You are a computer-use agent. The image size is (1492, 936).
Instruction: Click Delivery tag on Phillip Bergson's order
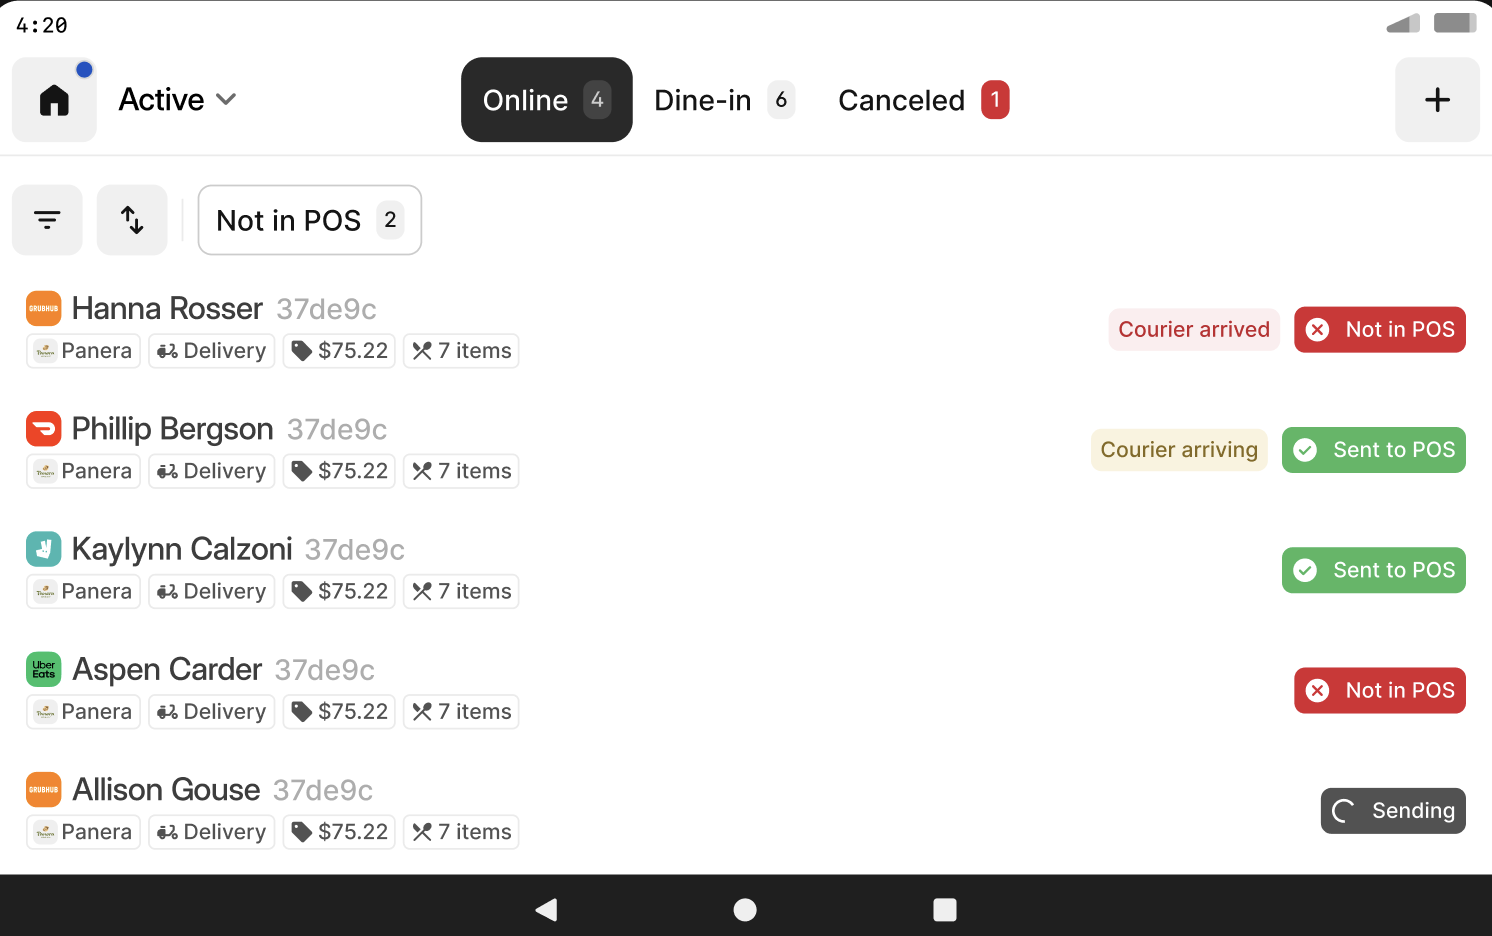coord(212,471)
